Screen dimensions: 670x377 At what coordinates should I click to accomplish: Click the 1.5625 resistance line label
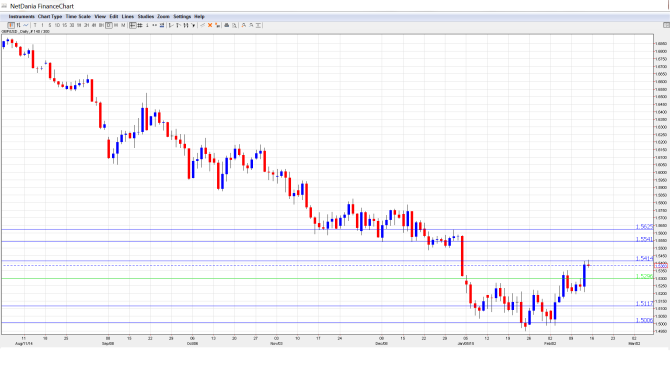[644, 227]
